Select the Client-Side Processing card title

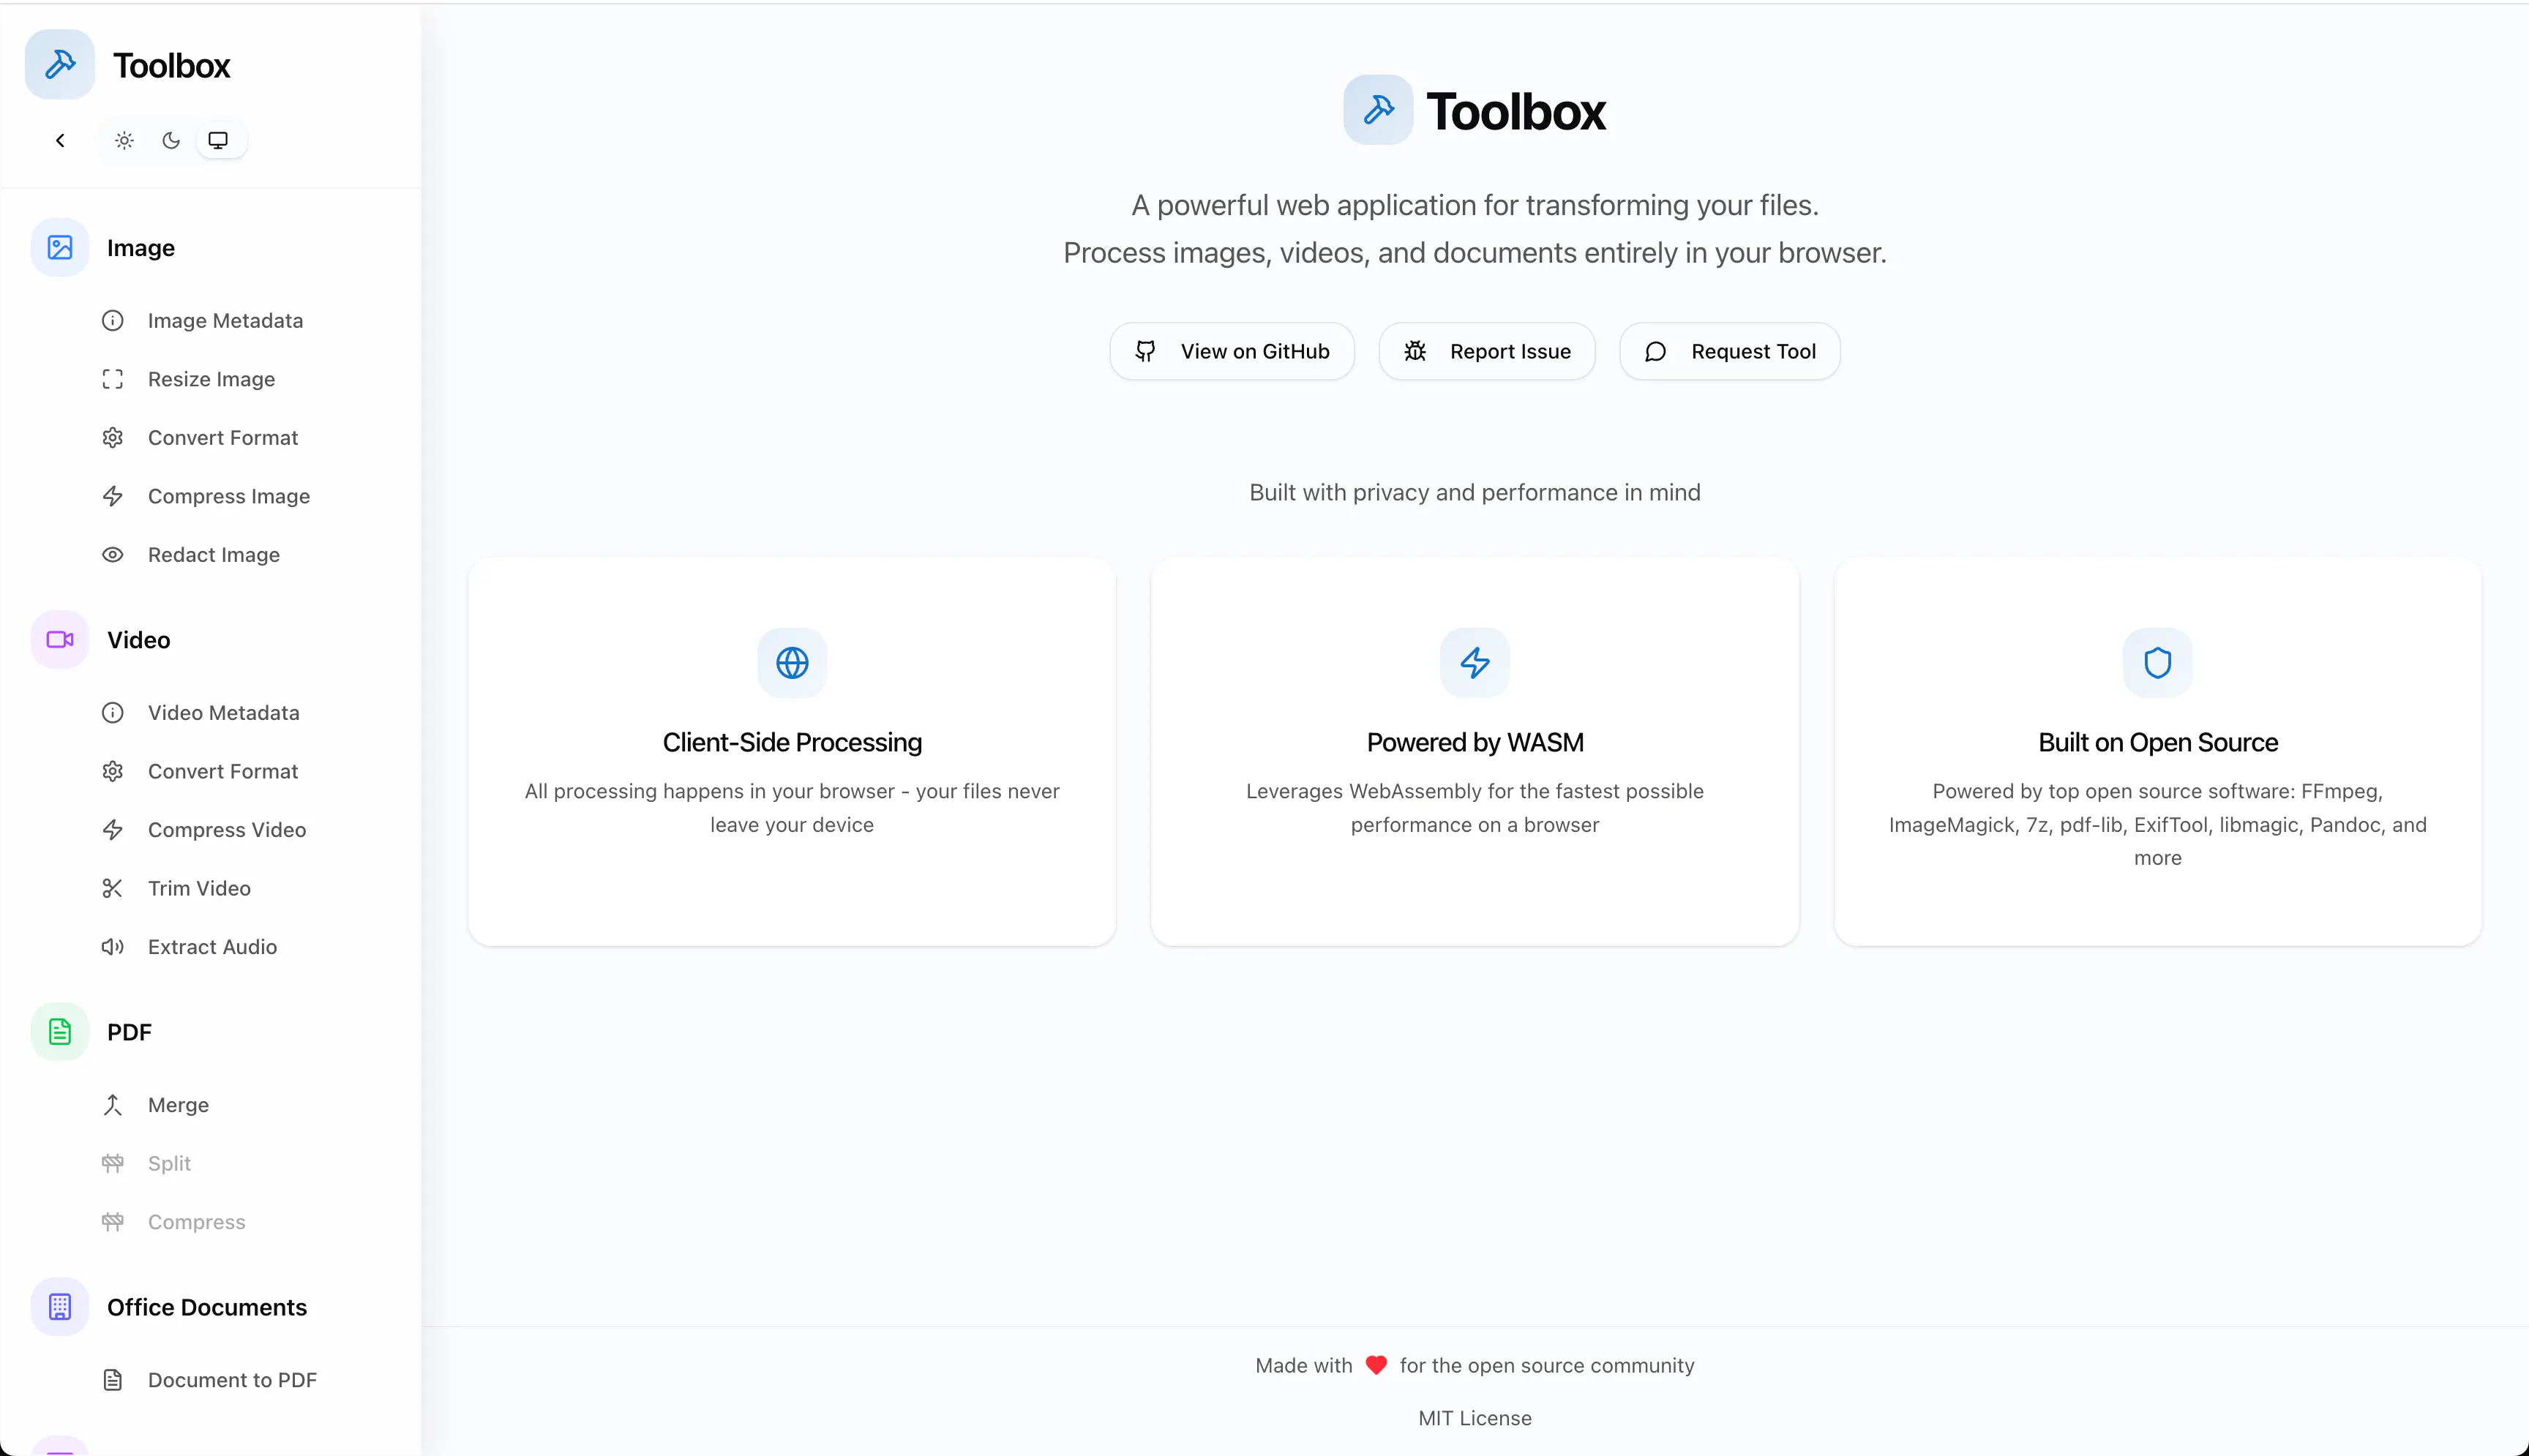click(x=792, y=742)
